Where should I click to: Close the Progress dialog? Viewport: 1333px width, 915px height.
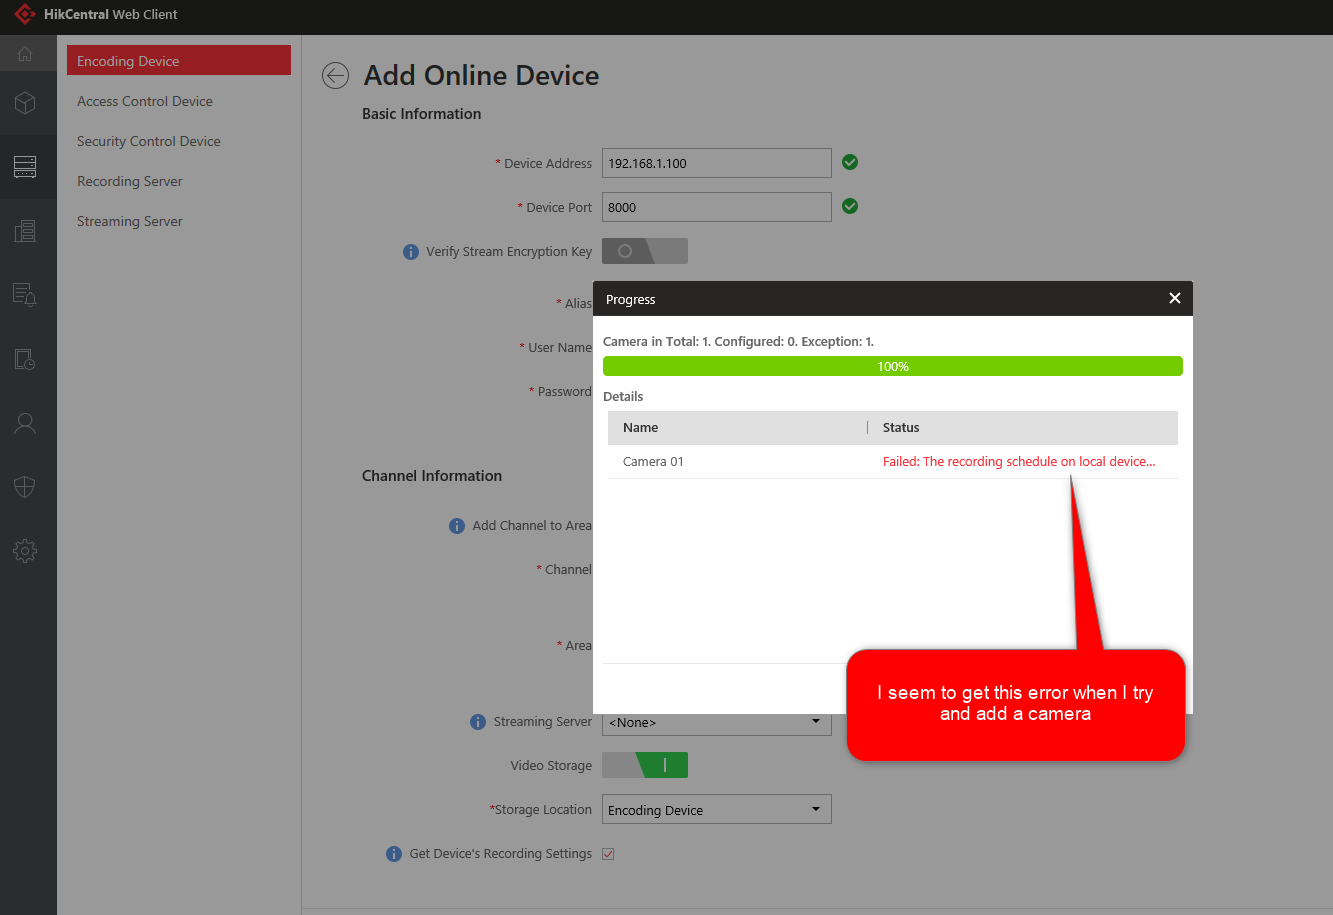(1175, 298)
